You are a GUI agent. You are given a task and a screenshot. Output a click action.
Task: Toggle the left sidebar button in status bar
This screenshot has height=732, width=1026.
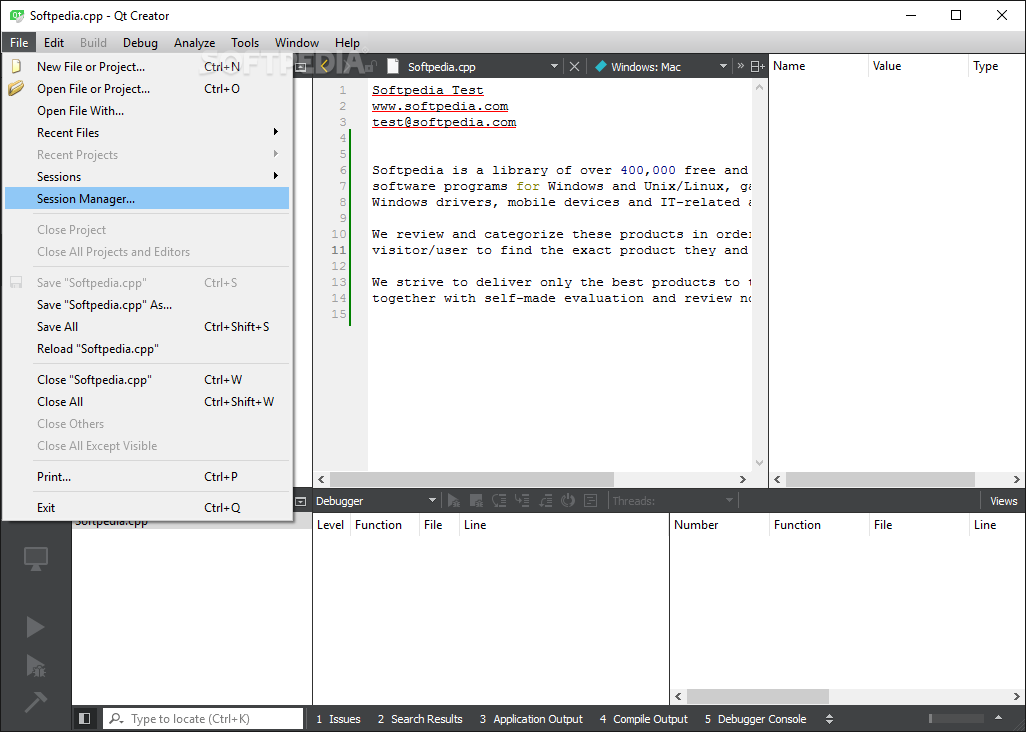coord(84,719)
